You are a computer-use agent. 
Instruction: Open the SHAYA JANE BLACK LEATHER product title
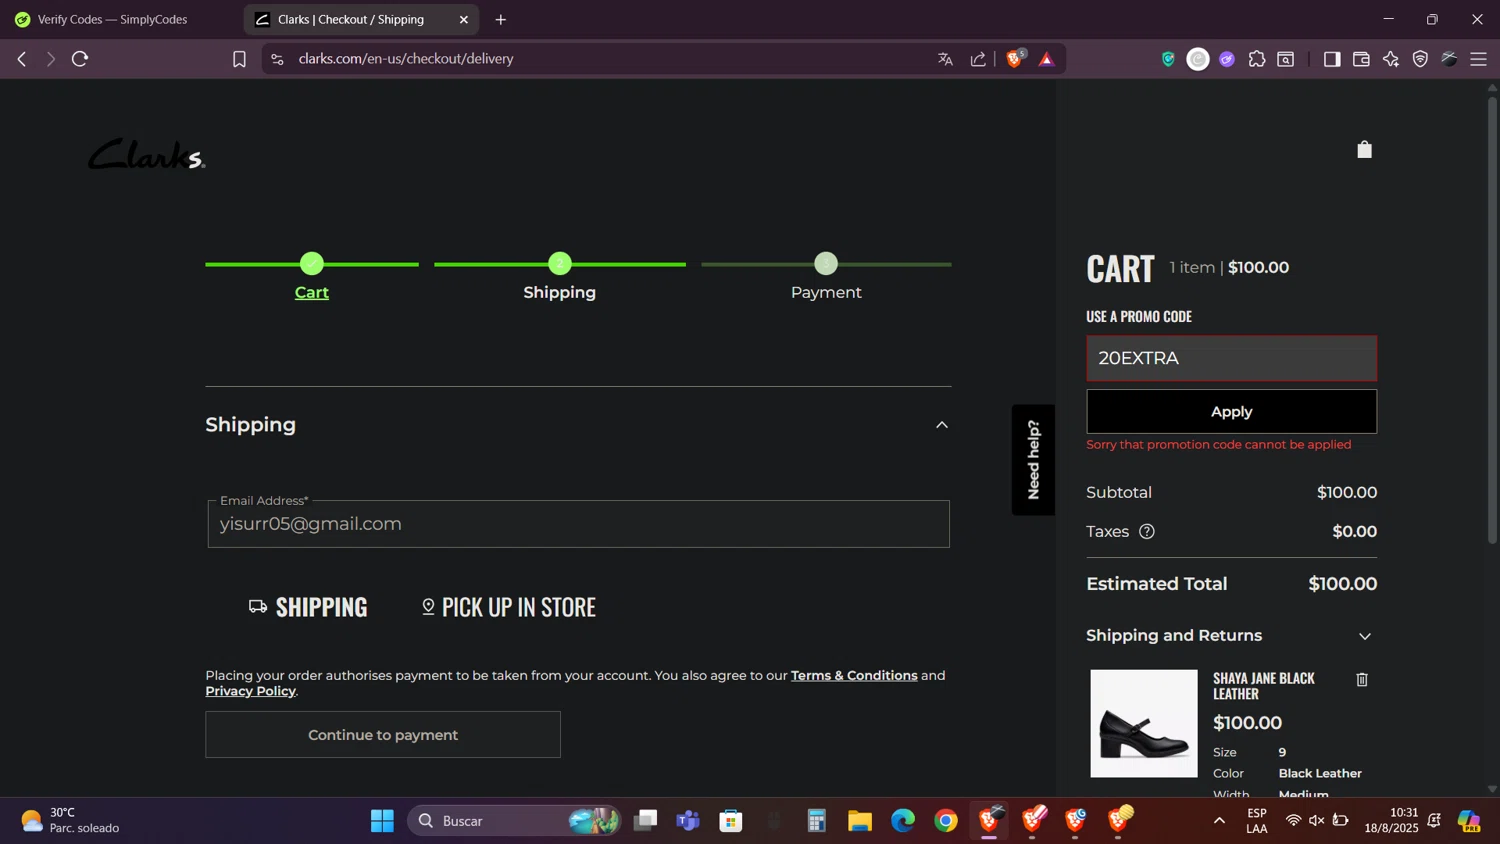click(x=1264, y=686)
